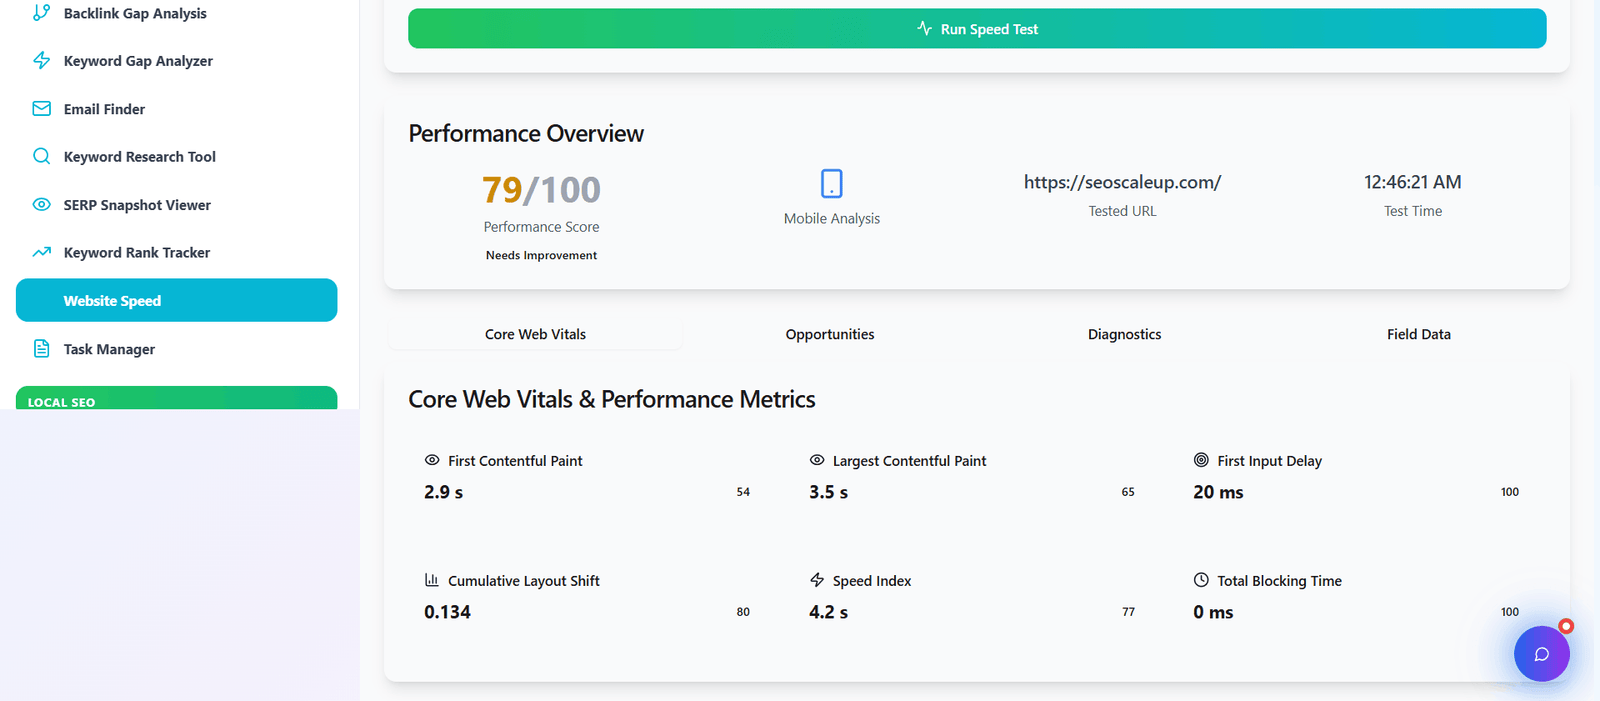Switch to the Opportunities tab
The image size is (1600, 701).
pyautogui.click(x=830, y=334)
